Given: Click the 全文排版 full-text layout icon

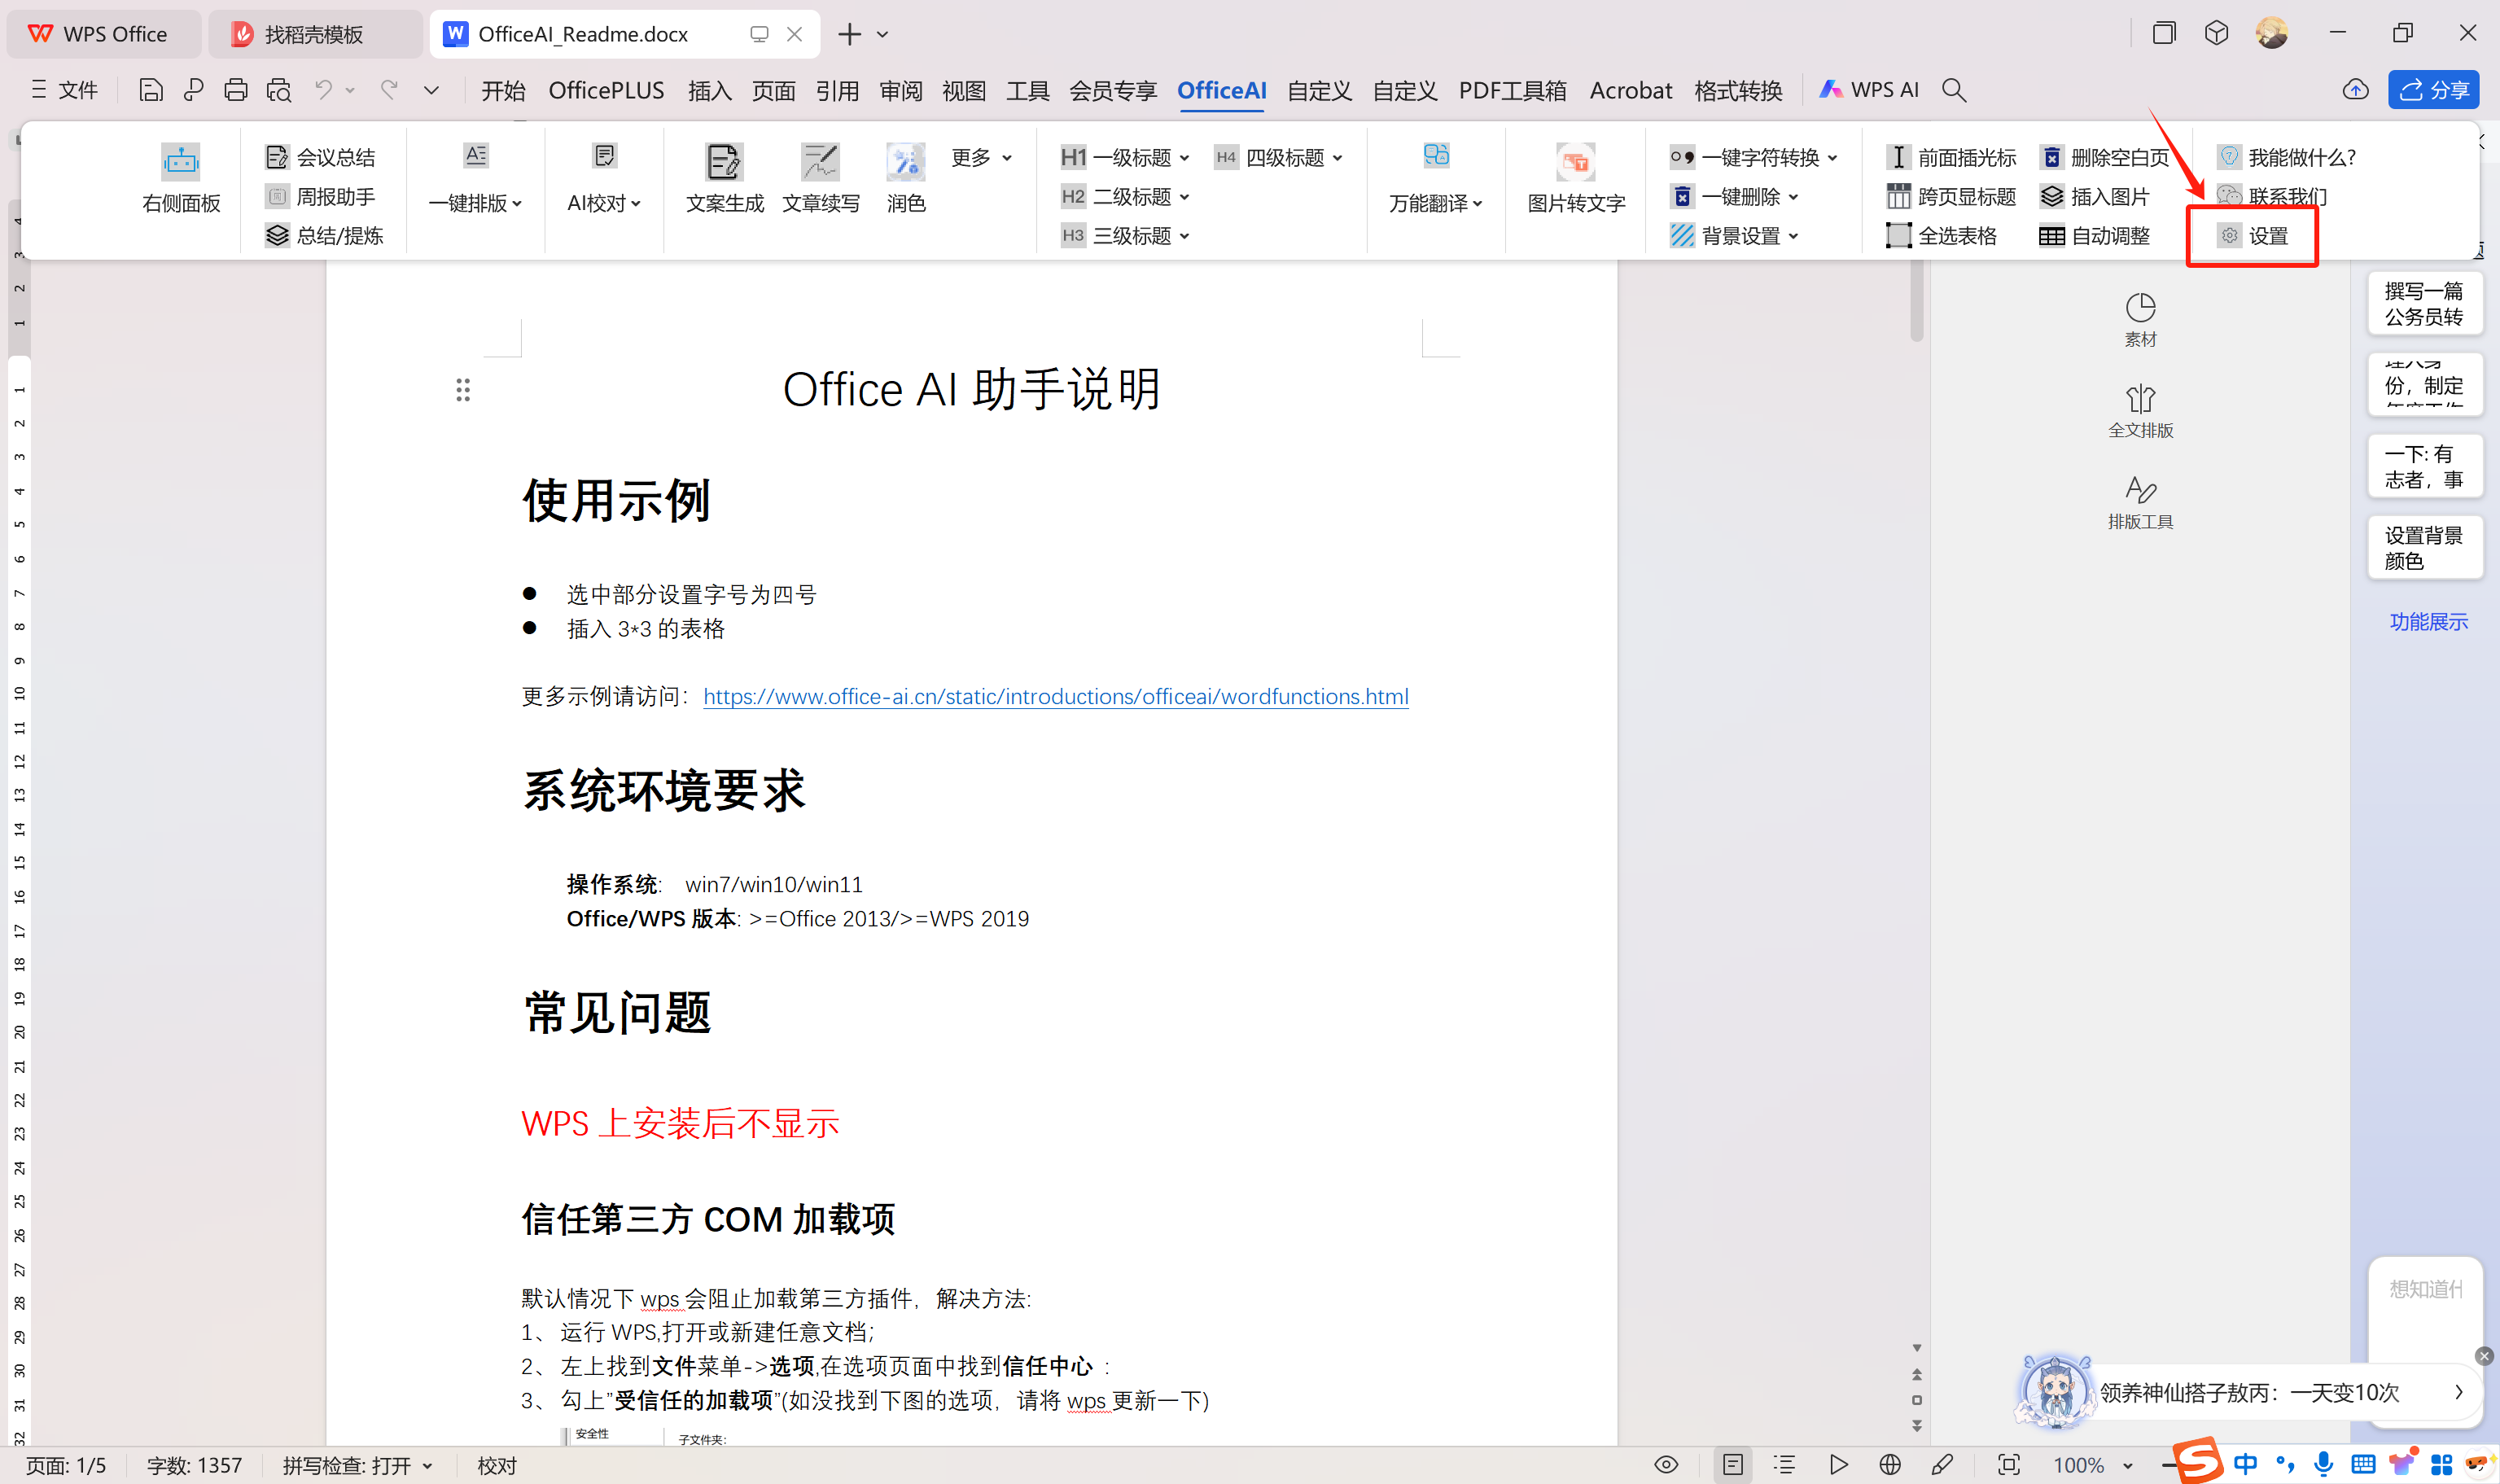Looking at the screenshot, I should click(x=2140, y=411).
